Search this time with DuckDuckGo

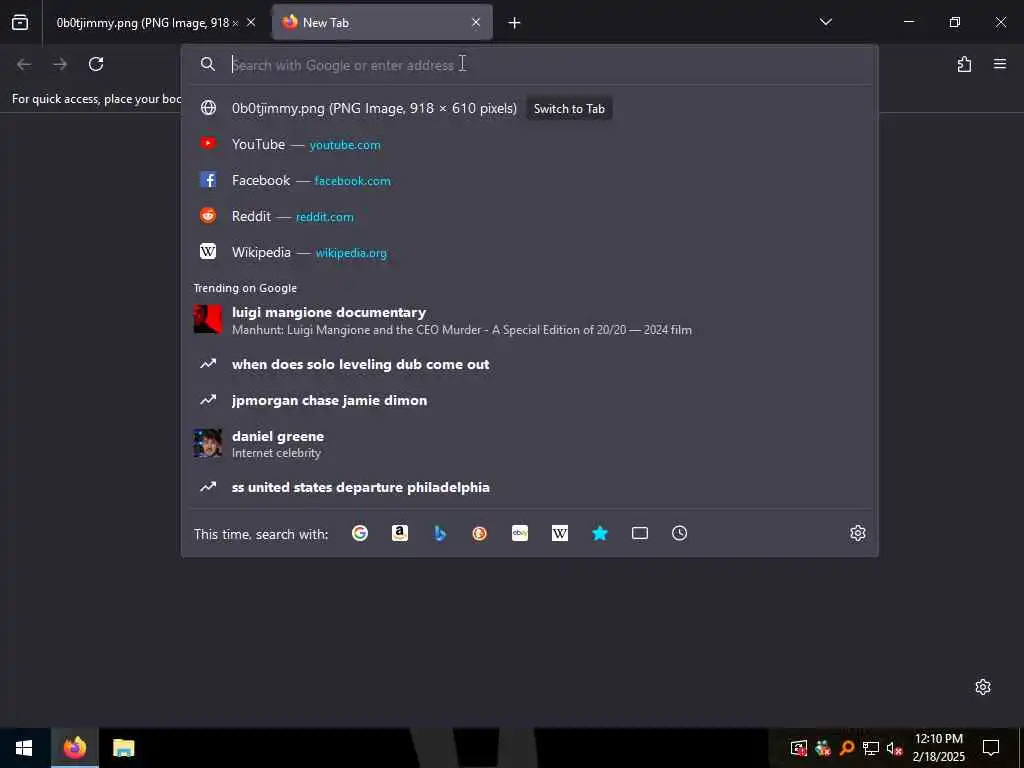coord(479,534)
